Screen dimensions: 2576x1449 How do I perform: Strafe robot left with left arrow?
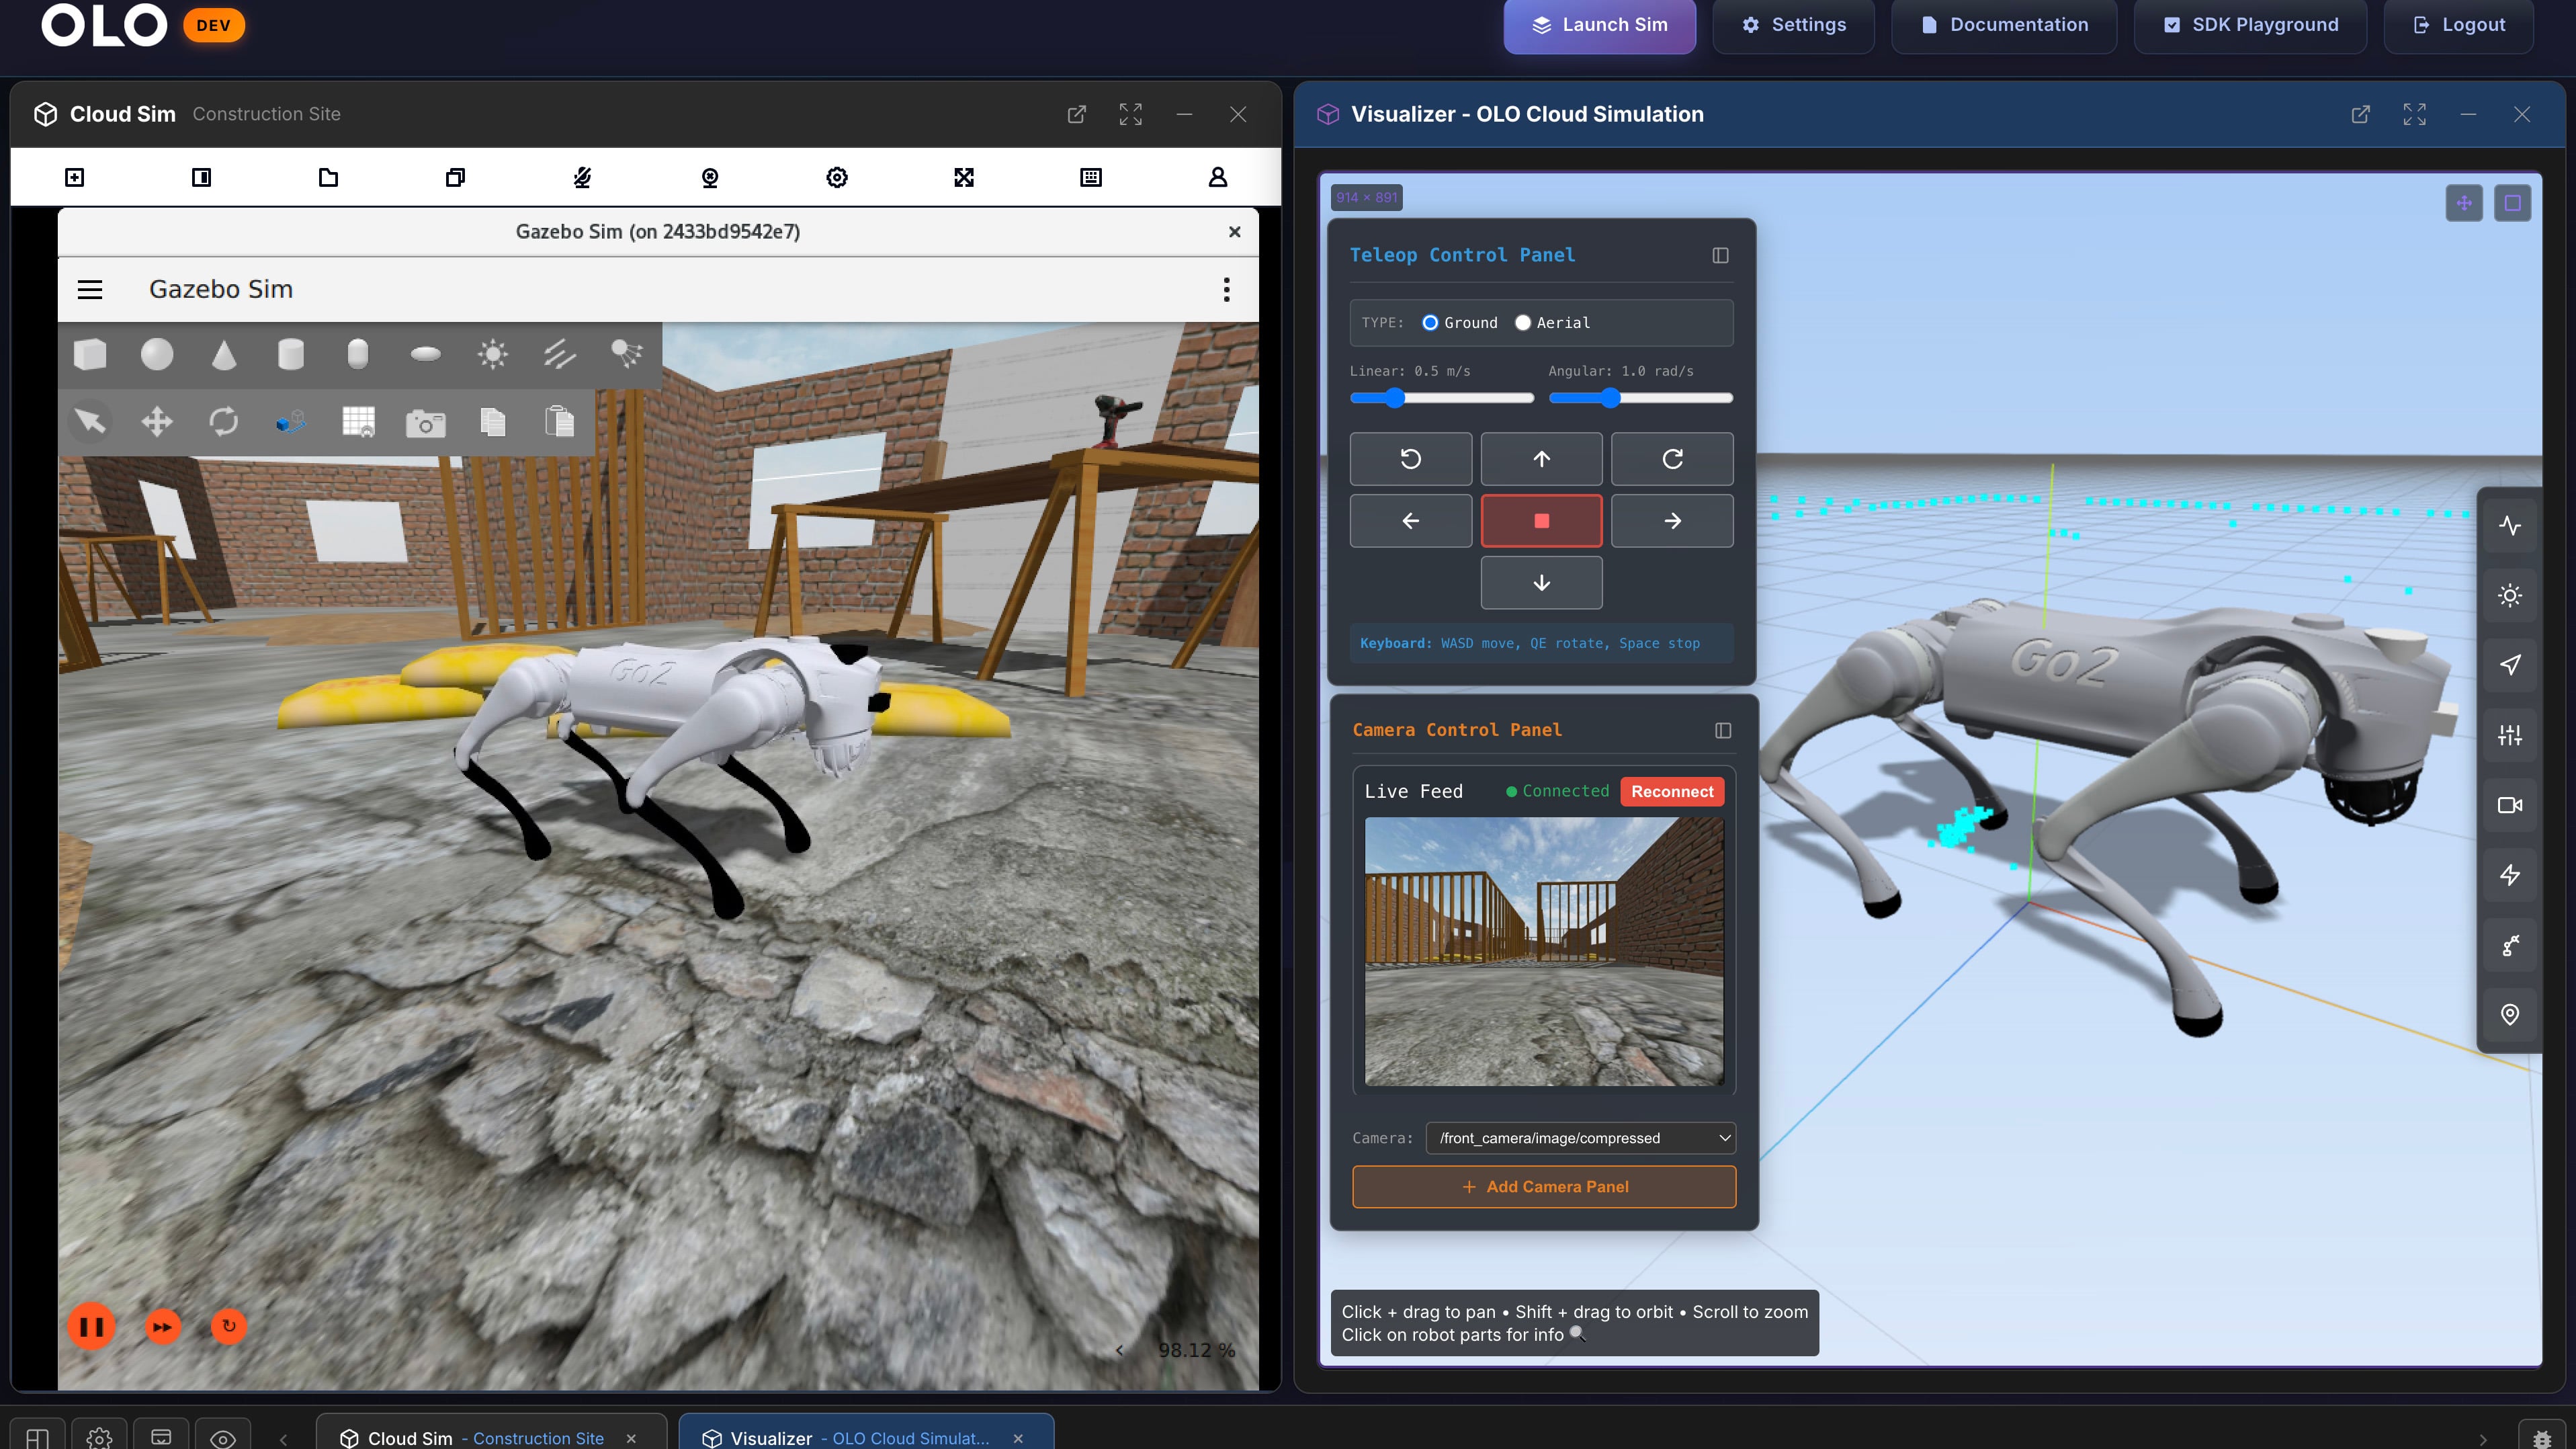coord(1410,521)
